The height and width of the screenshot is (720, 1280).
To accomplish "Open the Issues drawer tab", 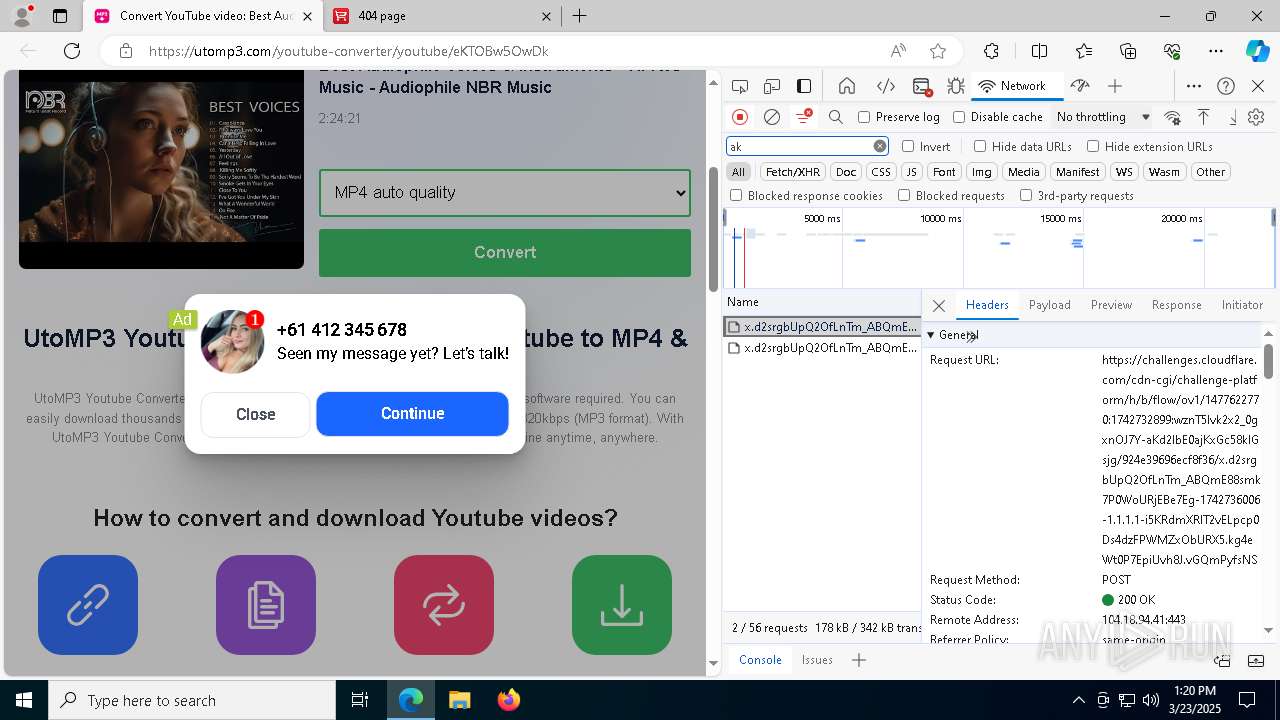I will [817, 660].
